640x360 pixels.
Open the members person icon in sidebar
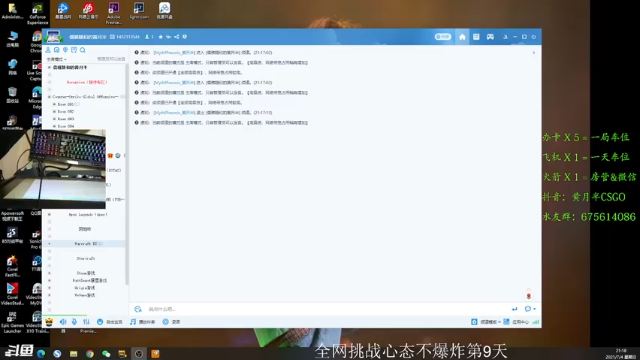coord(48,50)
